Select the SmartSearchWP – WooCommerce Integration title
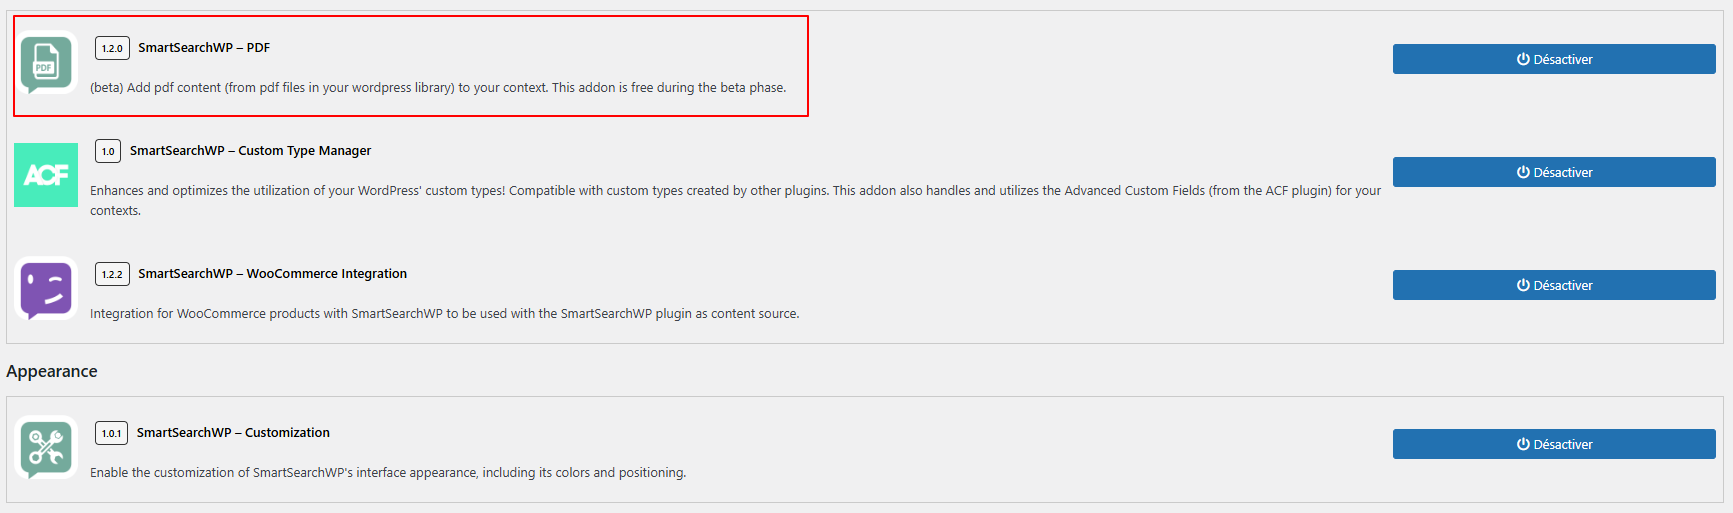1733x513 pixels. pyautogui.click(x=272, y=274)
